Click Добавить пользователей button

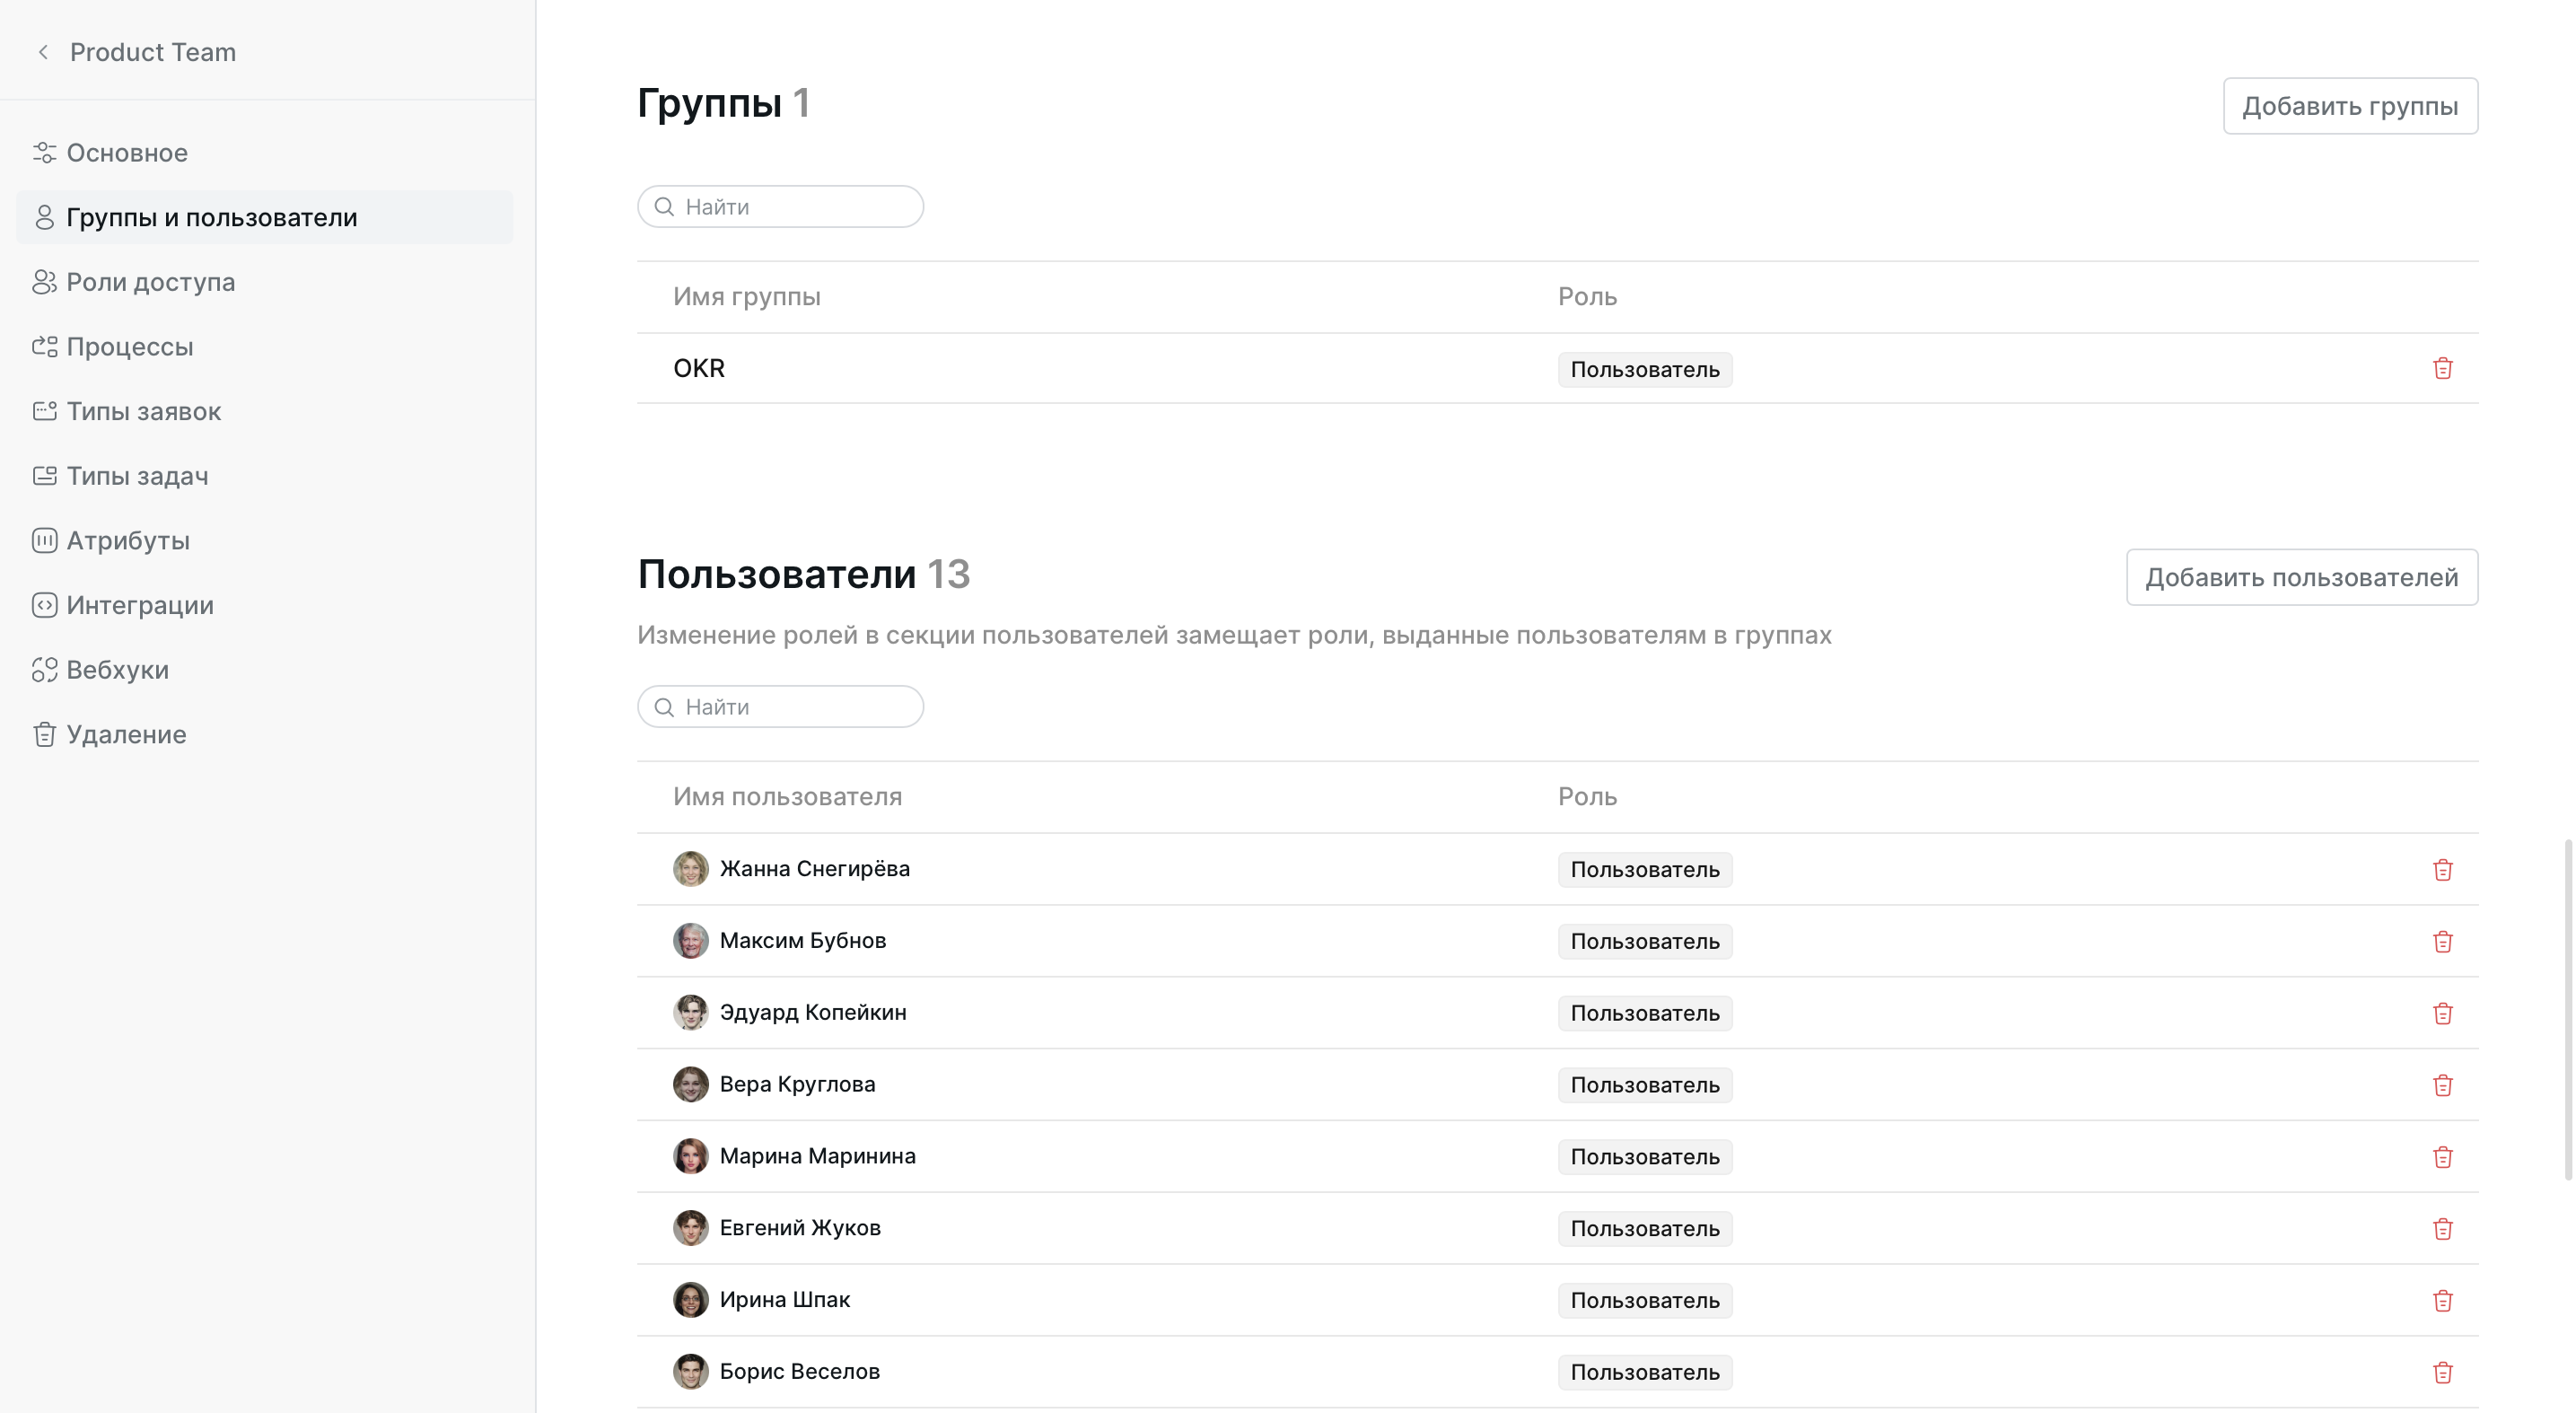(2301, 577)
